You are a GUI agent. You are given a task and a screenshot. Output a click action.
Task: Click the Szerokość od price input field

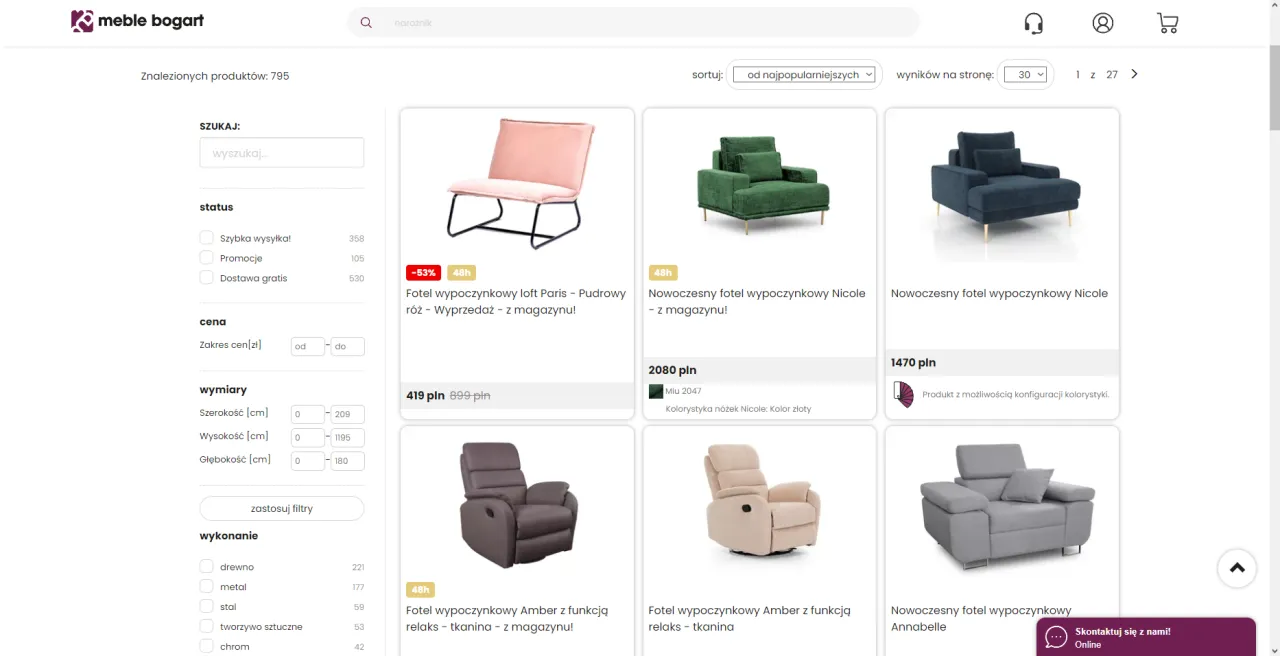(307, 413)
